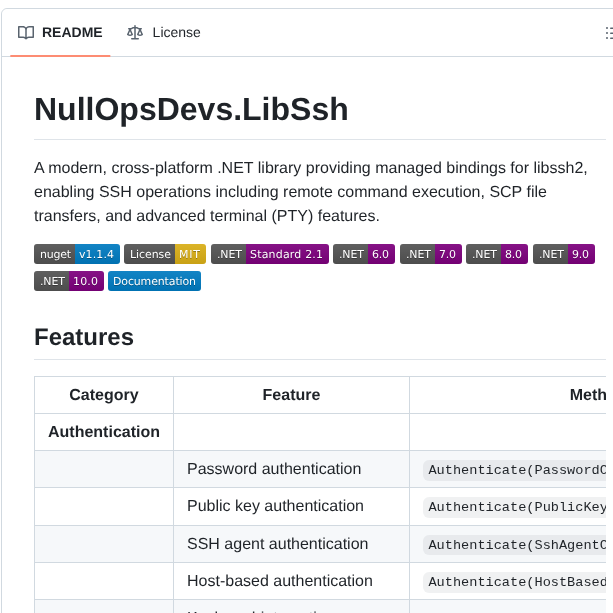Open the README tab
The width and height of the screenshot is (613, 613).
point(60,32)
